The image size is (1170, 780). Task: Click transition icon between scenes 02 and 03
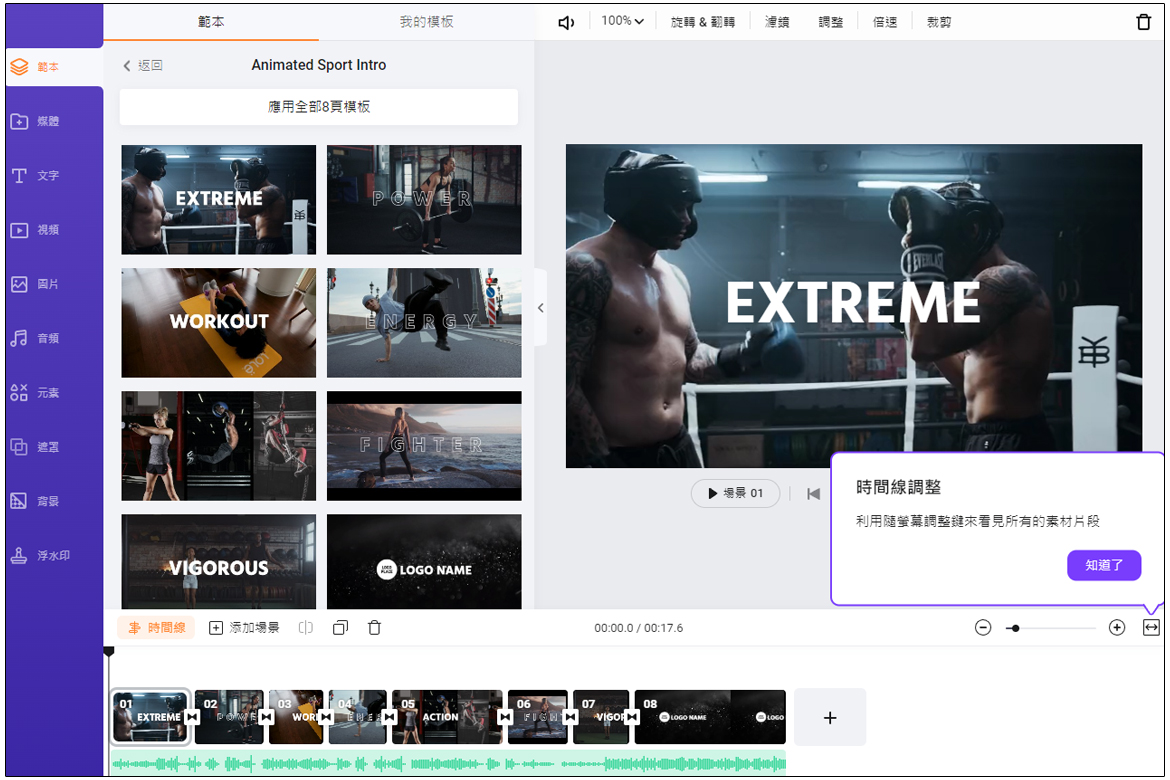click(x=266, y=717)
